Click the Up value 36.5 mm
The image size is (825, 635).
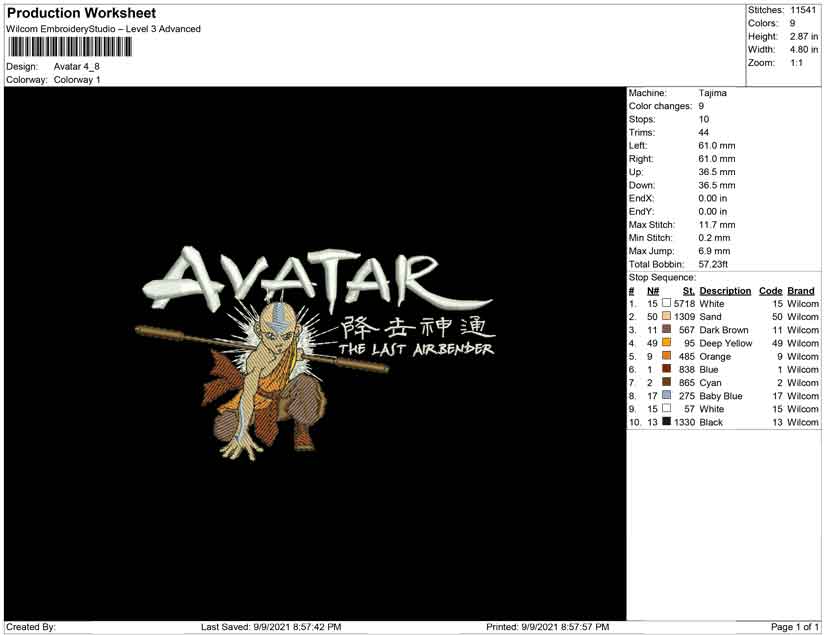coord(717,172)
